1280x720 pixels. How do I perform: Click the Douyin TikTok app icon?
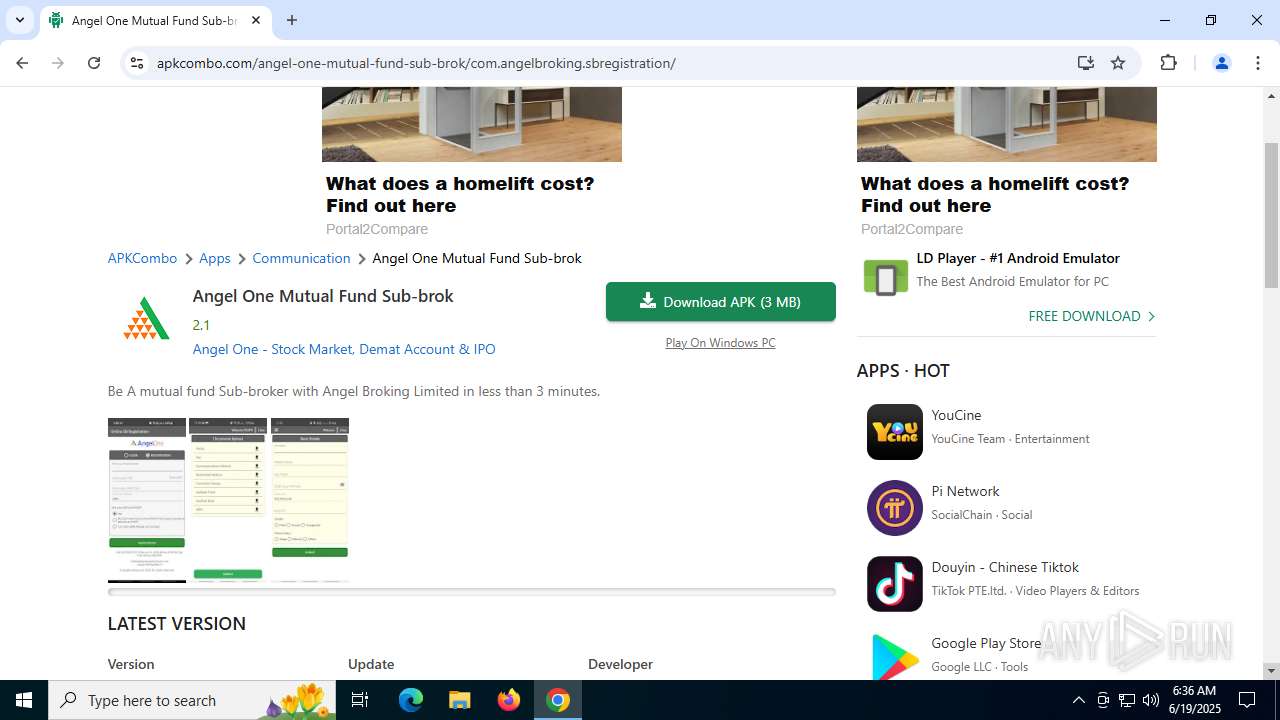tap(895, 584)
